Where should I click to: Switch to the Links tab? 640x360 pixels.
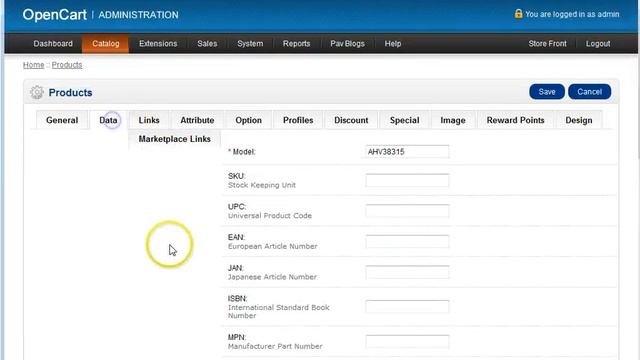pos(149,120)
